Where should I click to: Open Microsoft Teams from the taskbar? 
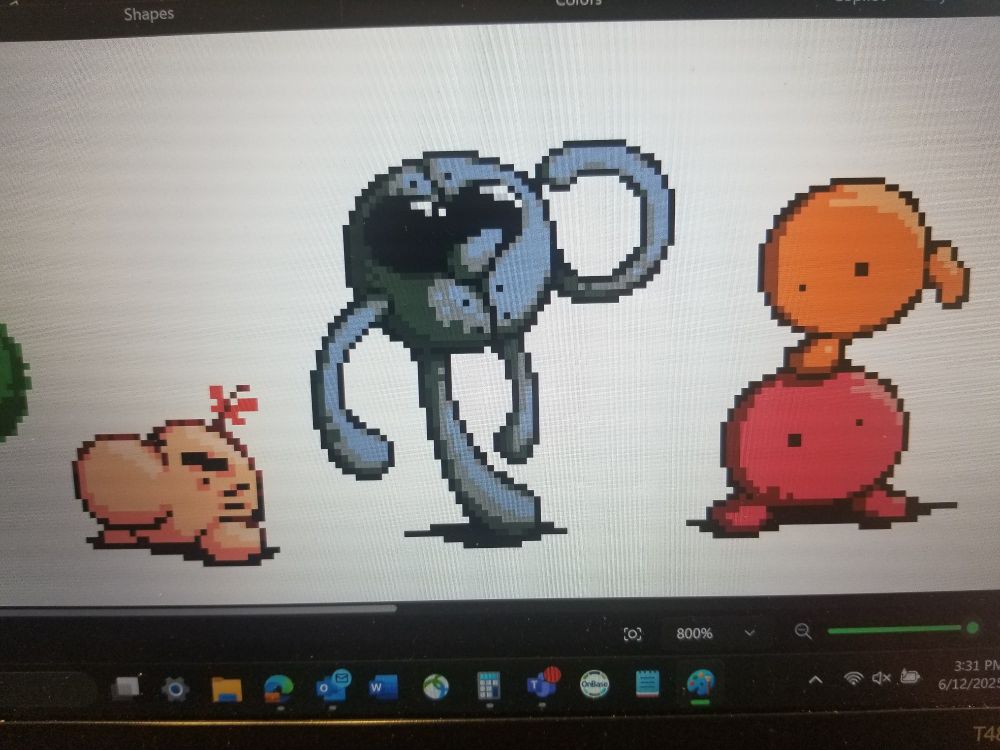(543, 684)
